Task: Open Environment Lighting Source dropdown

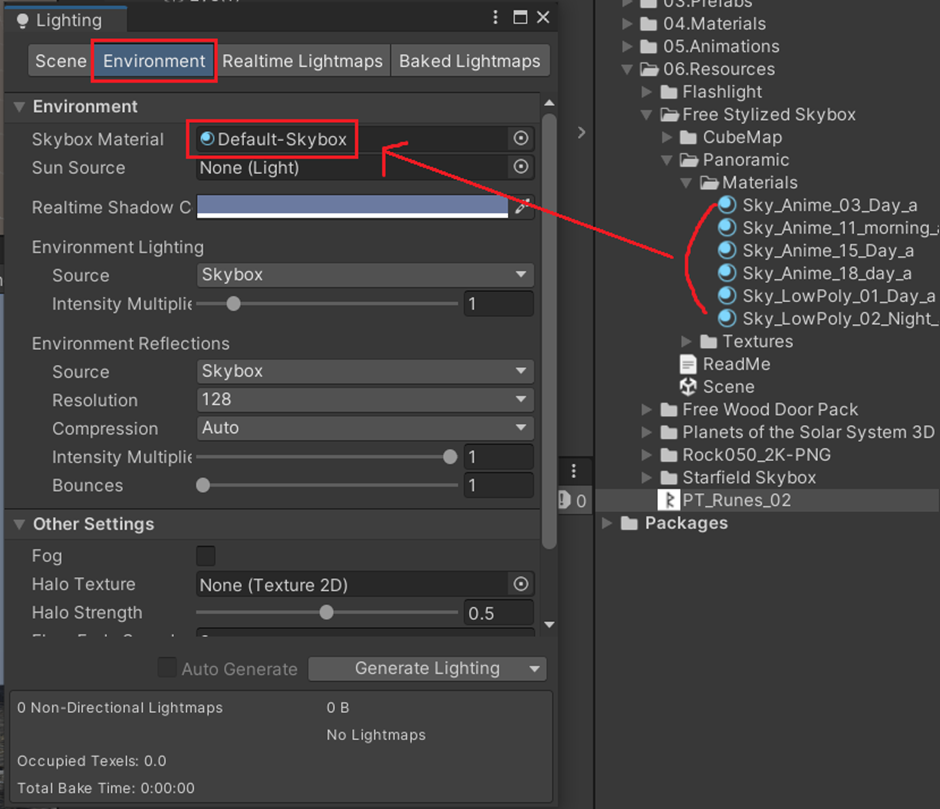Action: pos(364,275)
